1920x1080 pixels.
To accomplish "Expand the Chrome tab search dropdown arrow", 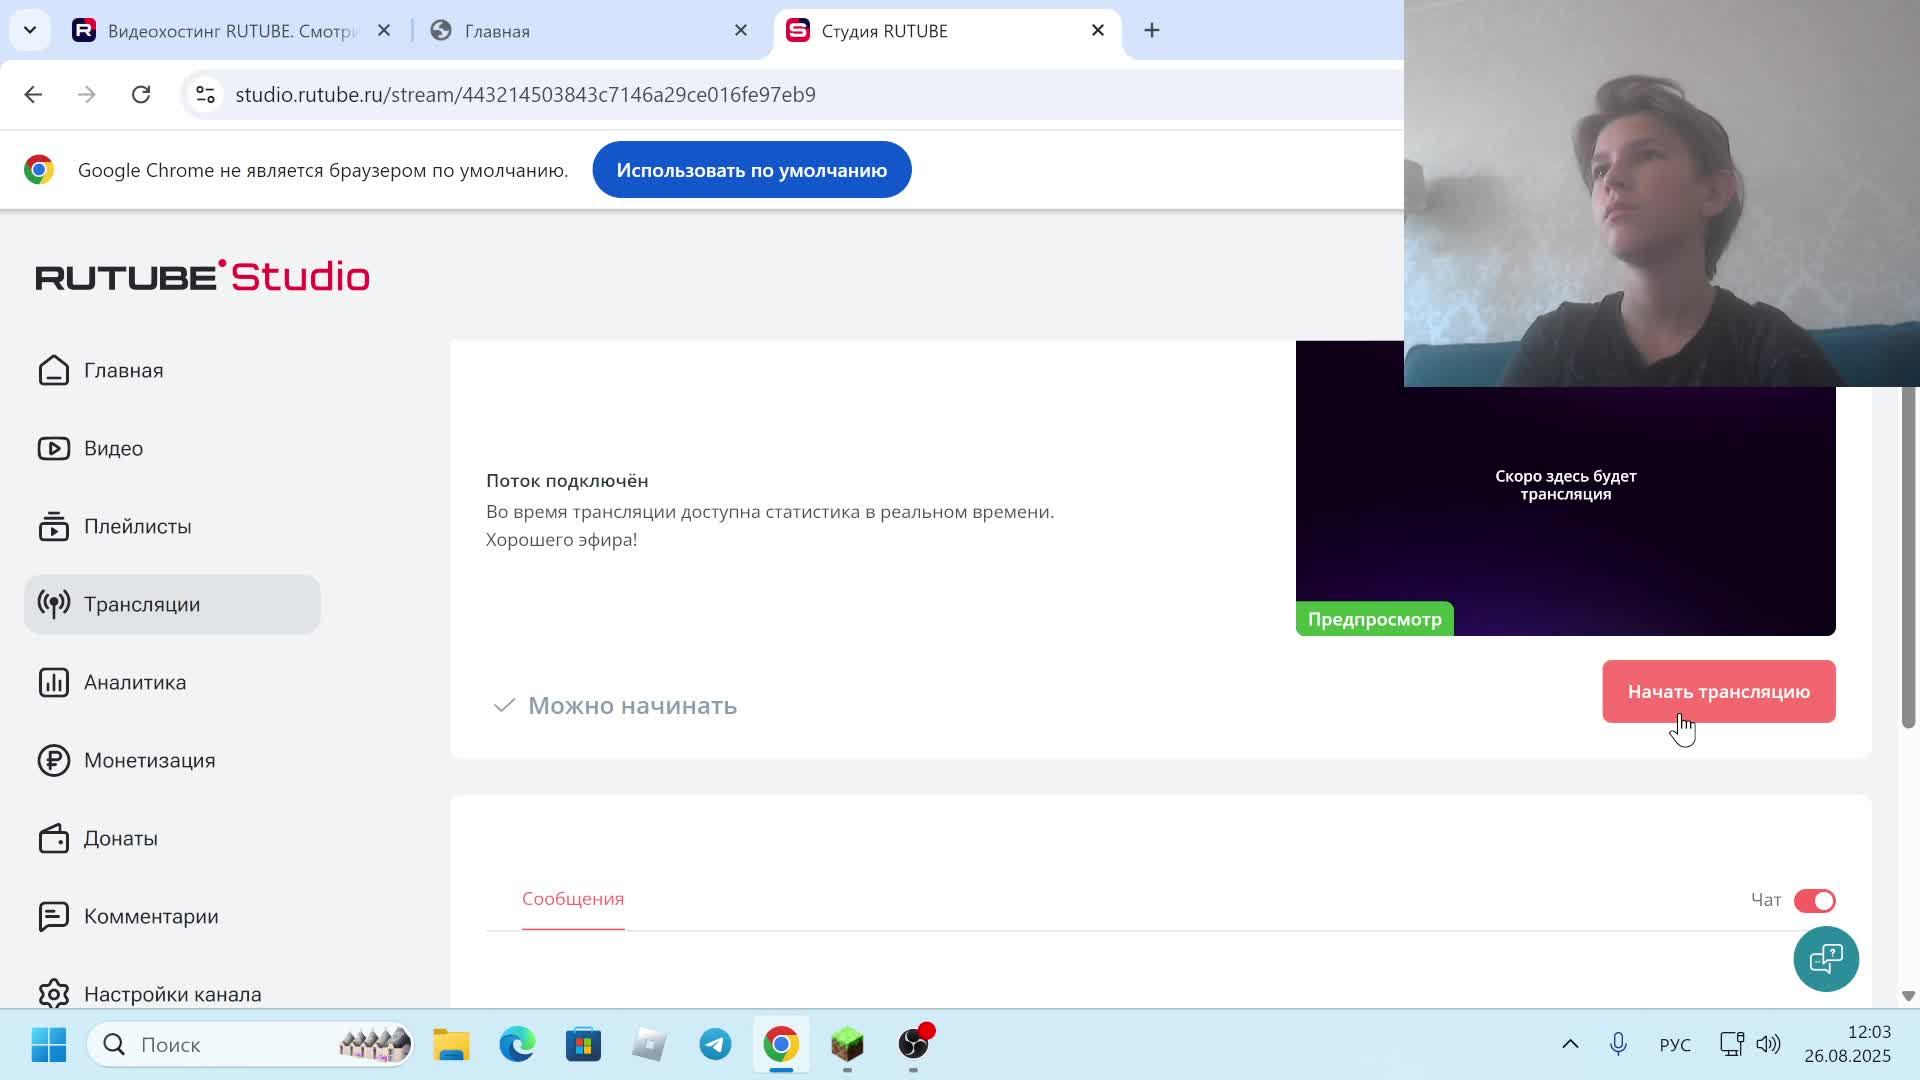I will (x=30, y=30).
